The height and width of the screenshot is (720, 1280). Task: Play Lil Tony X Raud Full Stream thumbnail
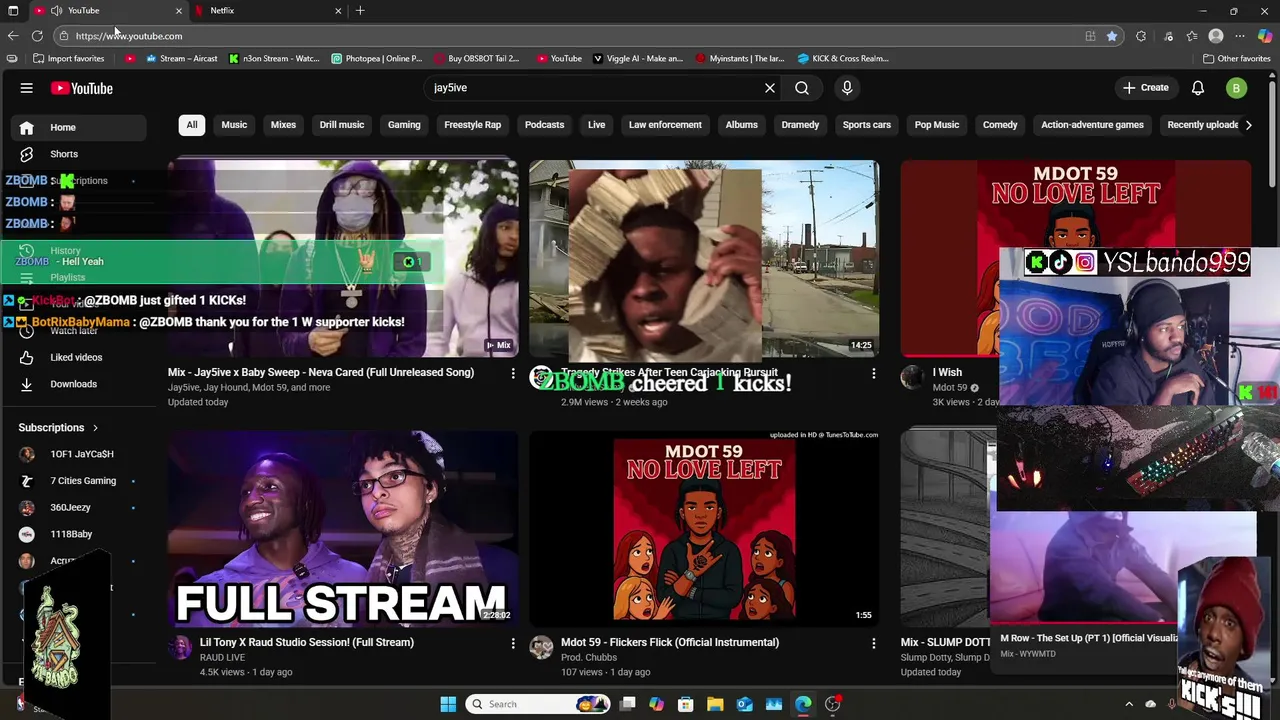point(343,528)
